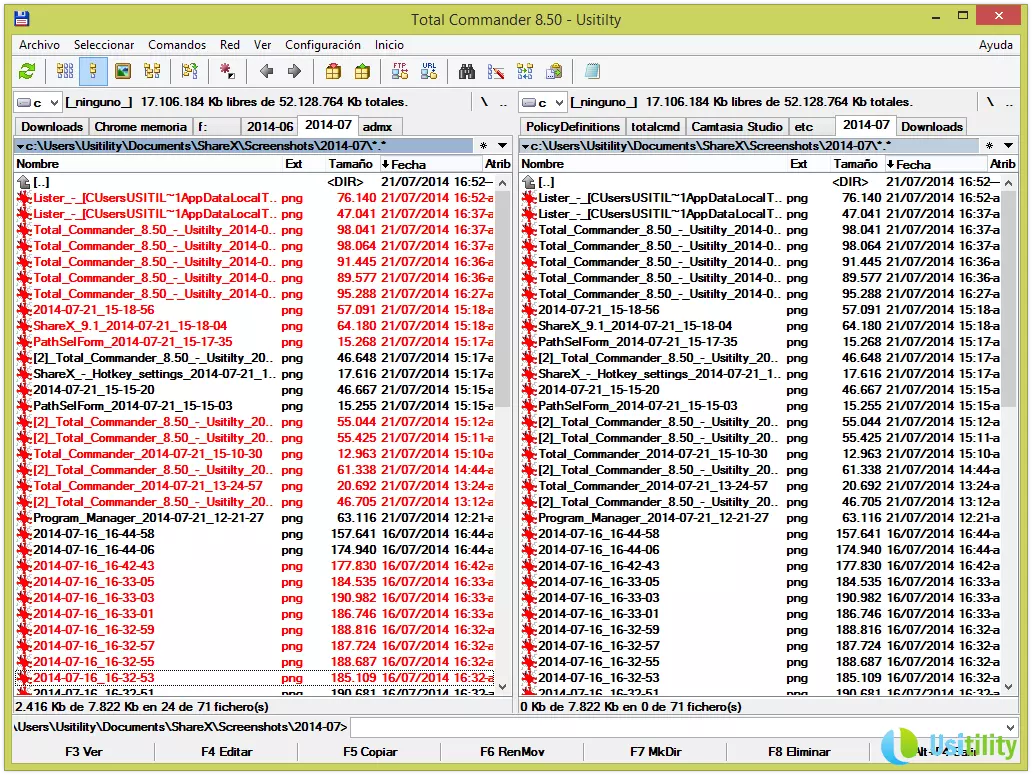The height and width of the screenshot is (775, 1033).
Task: Switch to Brief view mode (names only)
Action: tap(65, 71)
